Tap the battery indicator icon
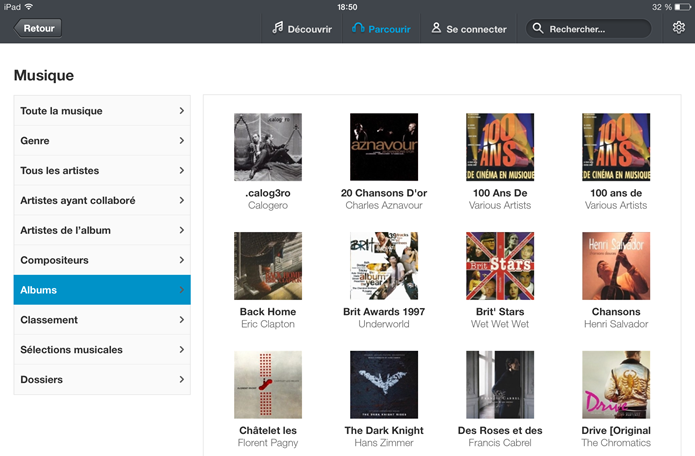This screenshot has height=456, width=695. [x=683, y=7]
